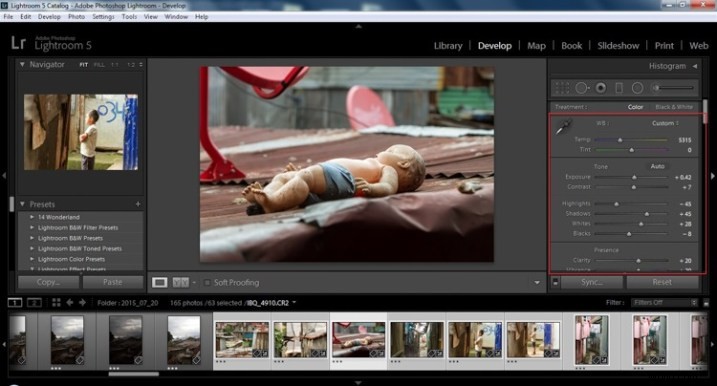The height and width of the screenshot is (386, 717).
Task: Open the toolbar content dropdown triangle
Action: click(537, 283)
